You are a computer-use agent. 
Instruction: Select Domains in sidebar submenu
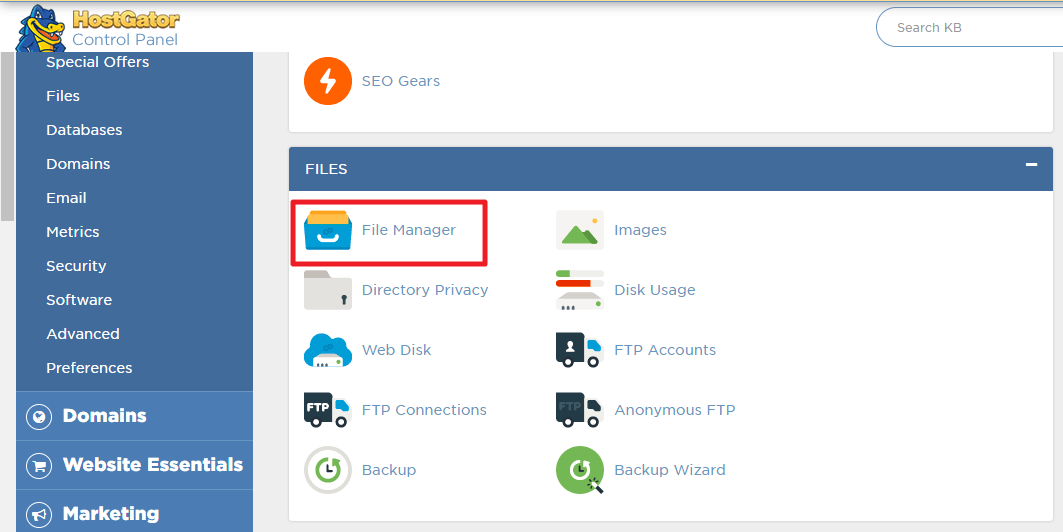[78, 164]
